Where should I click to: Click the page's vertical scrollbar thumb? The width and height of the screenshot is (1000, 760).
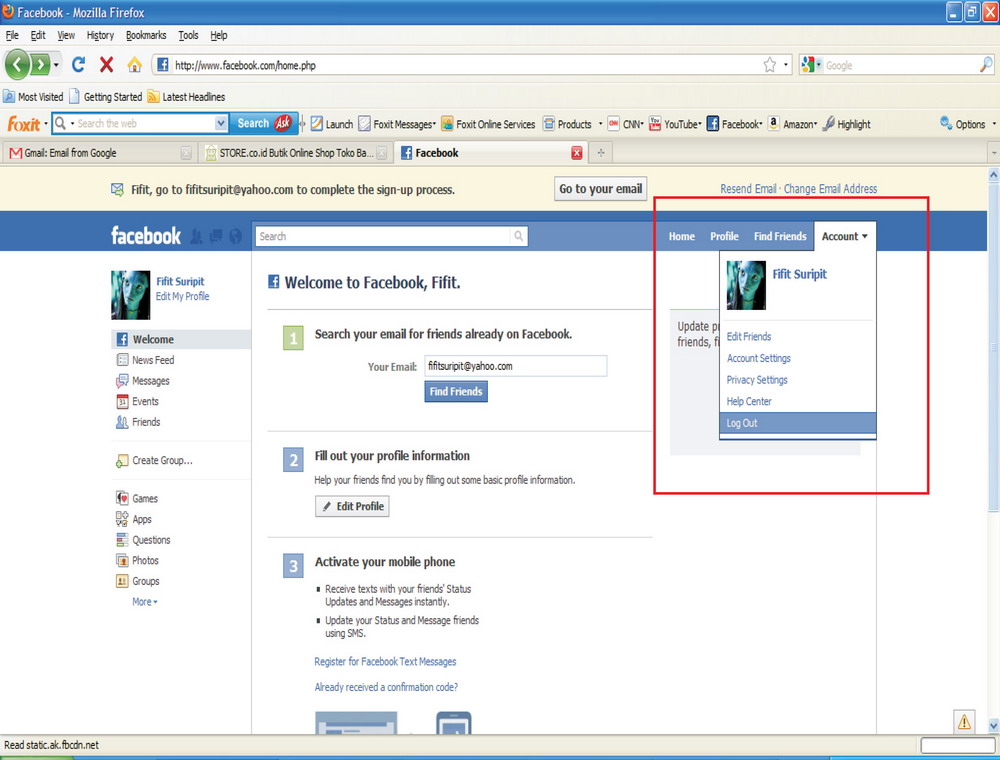993,347
